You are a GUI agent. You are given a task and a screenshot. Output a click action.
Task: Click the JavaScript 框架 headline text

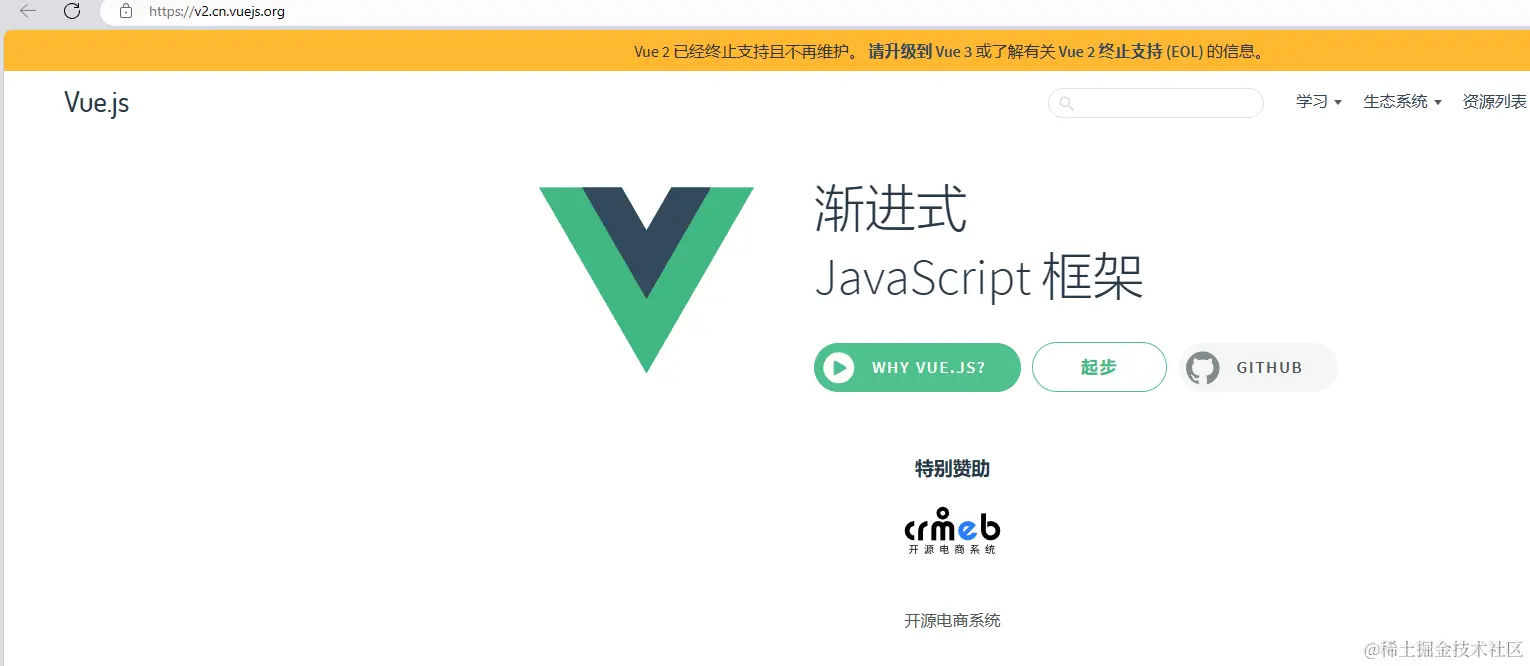point(979,277)
